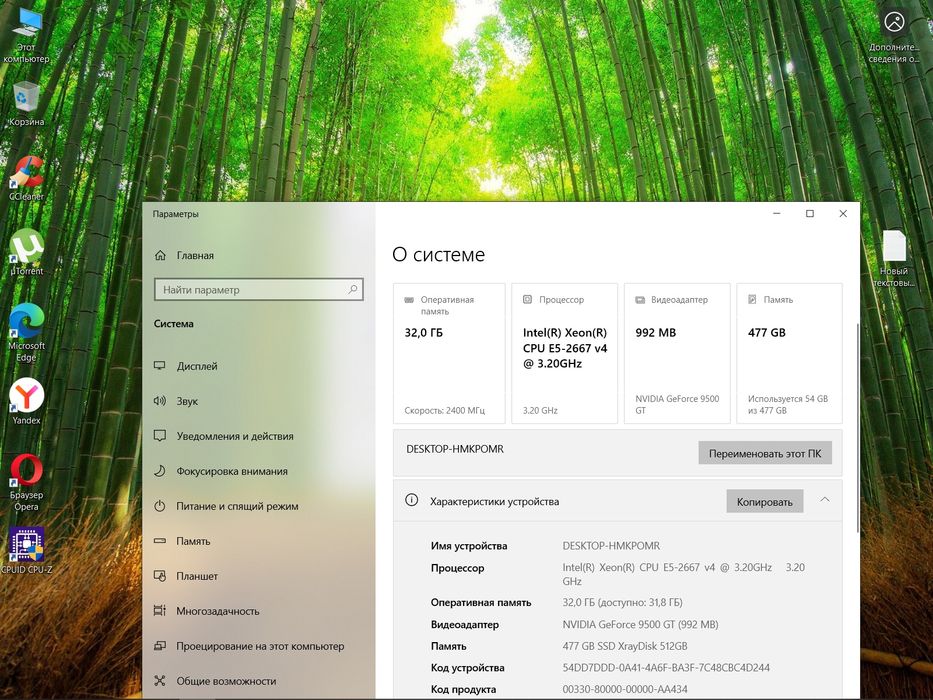Click the Планшет tablet icon
This screenshot has width=933, height=700.
pos(159,576)
